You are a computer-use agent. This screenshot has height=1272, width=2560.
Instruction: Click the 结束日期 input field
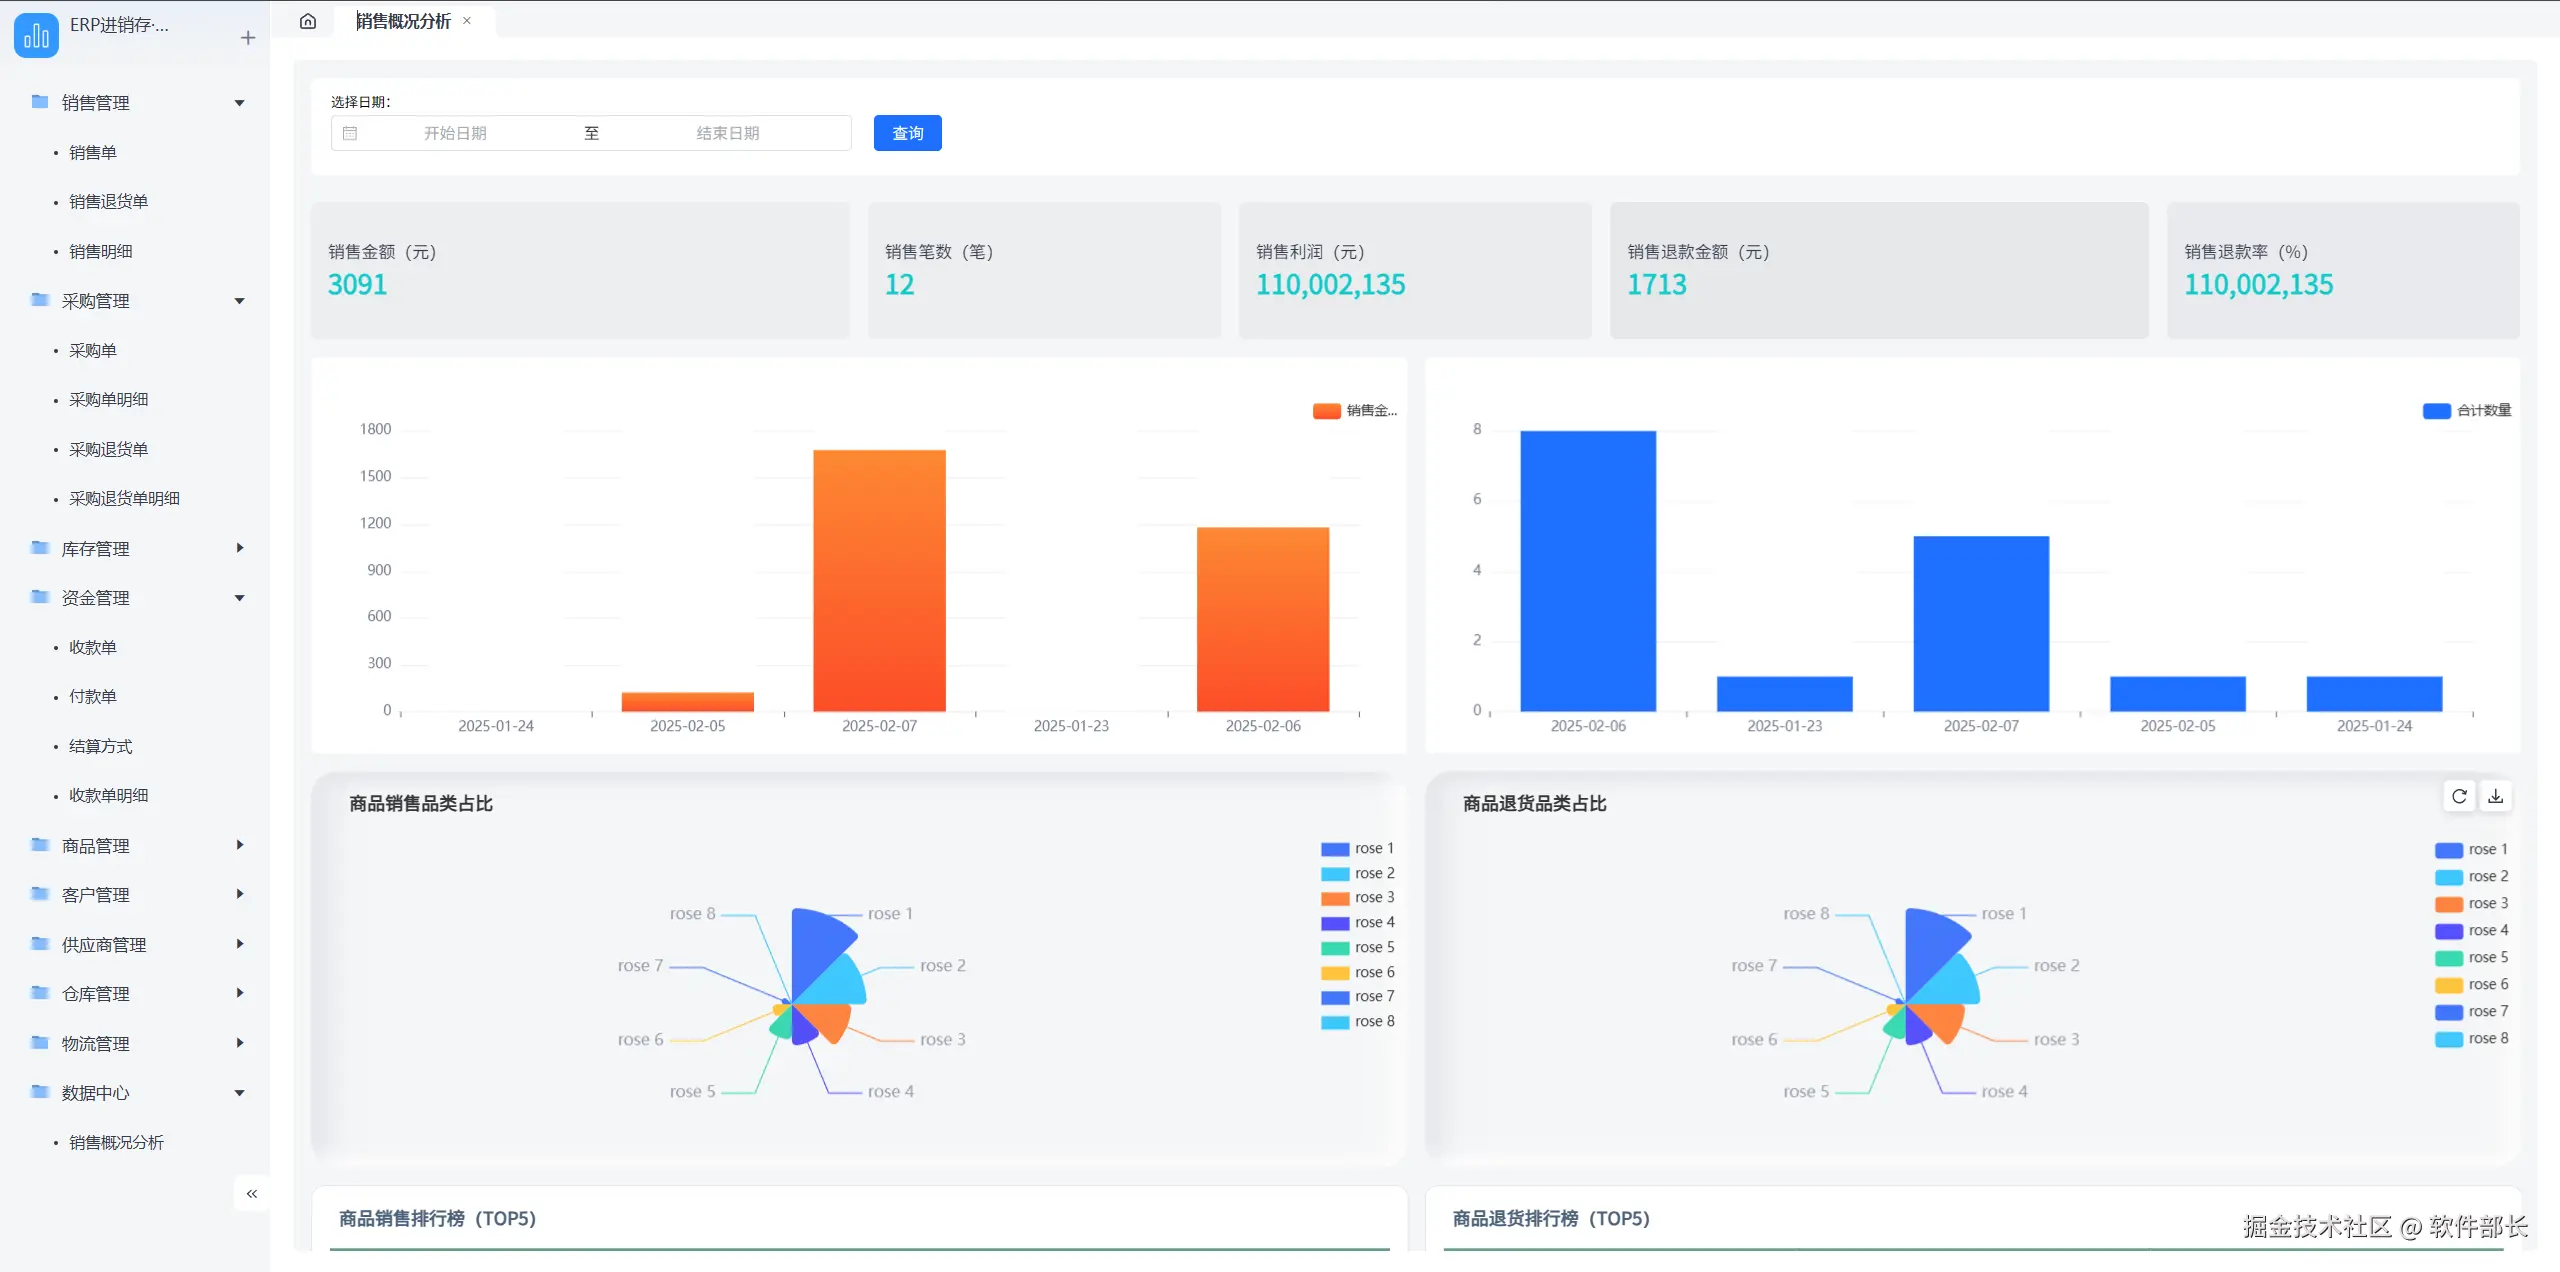pos(728,133)
